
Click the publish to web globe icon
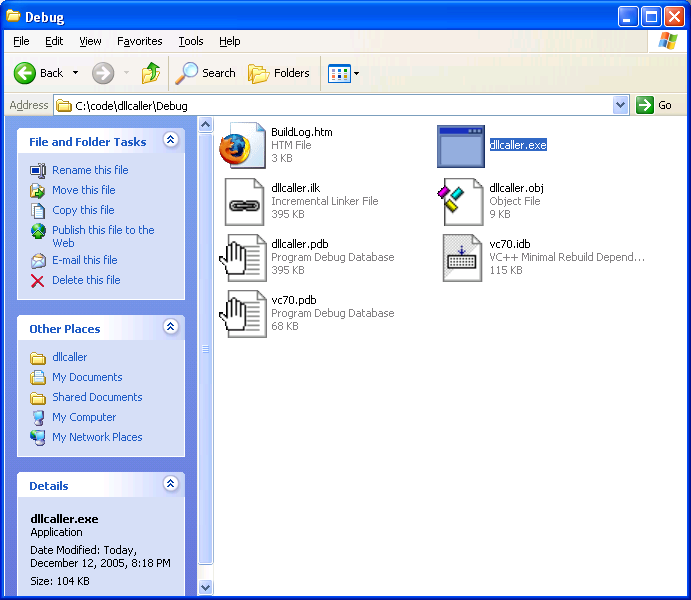tap(38, 231)
